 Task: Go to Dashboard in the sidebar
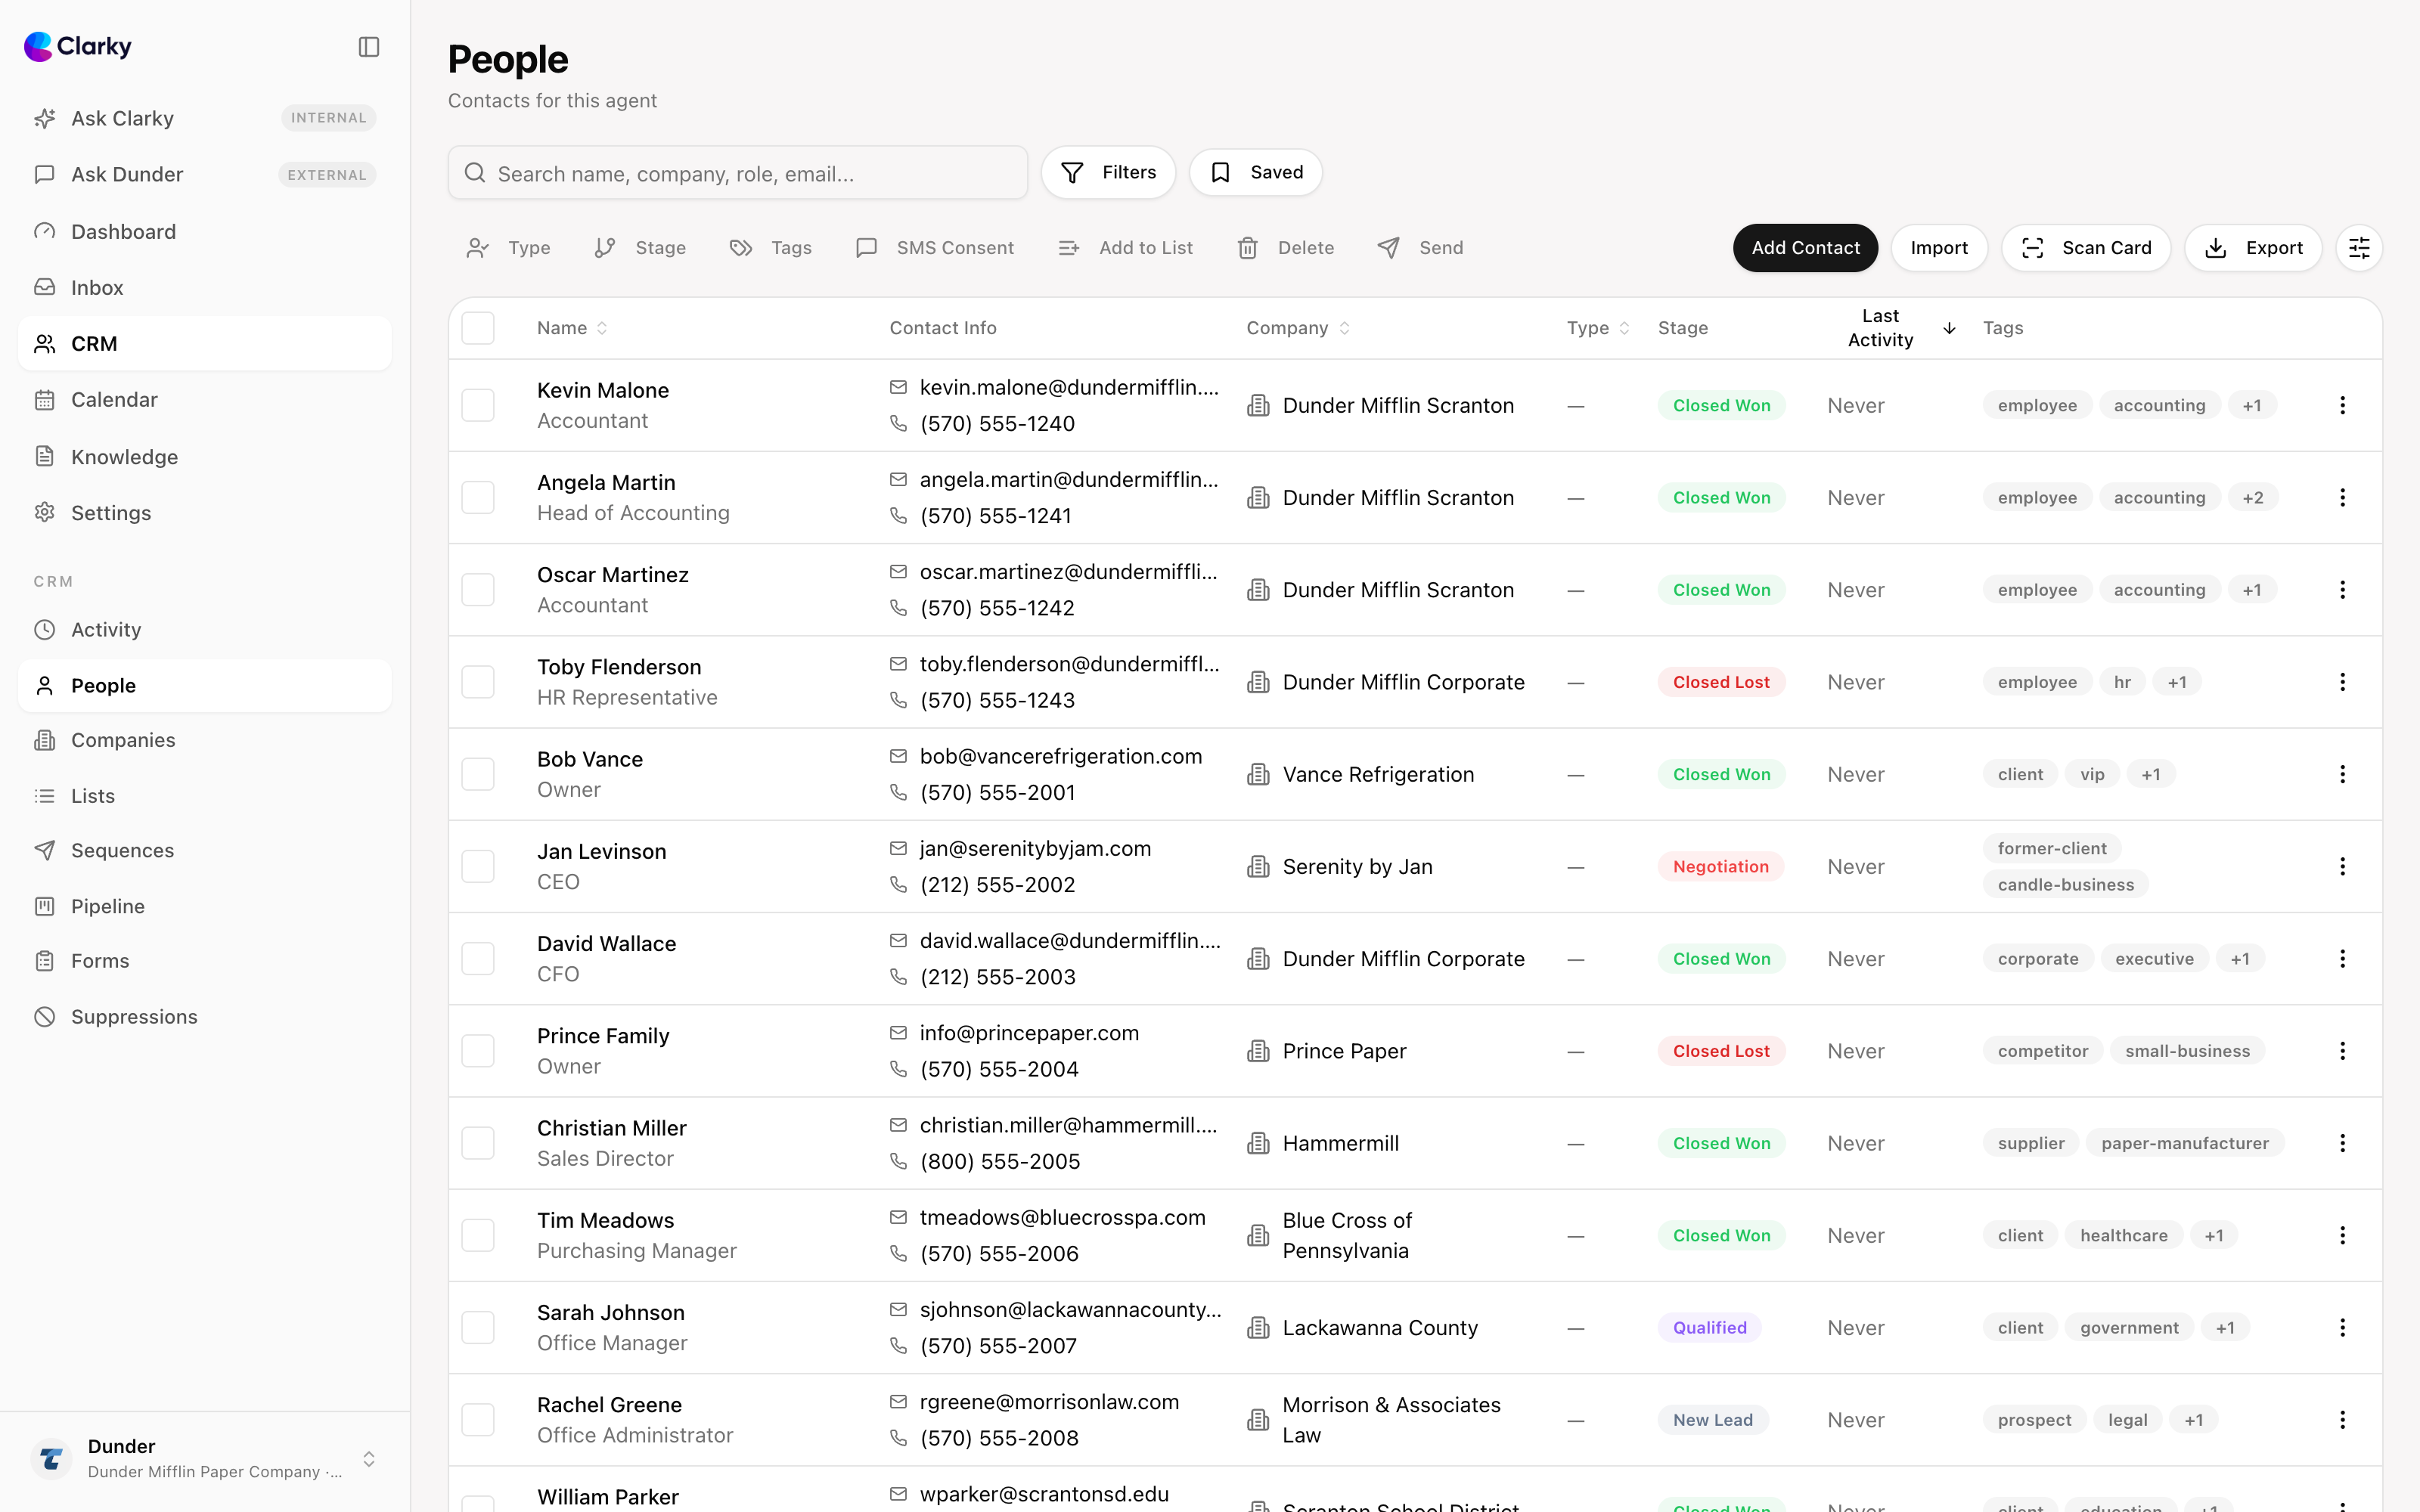point(205,232)
